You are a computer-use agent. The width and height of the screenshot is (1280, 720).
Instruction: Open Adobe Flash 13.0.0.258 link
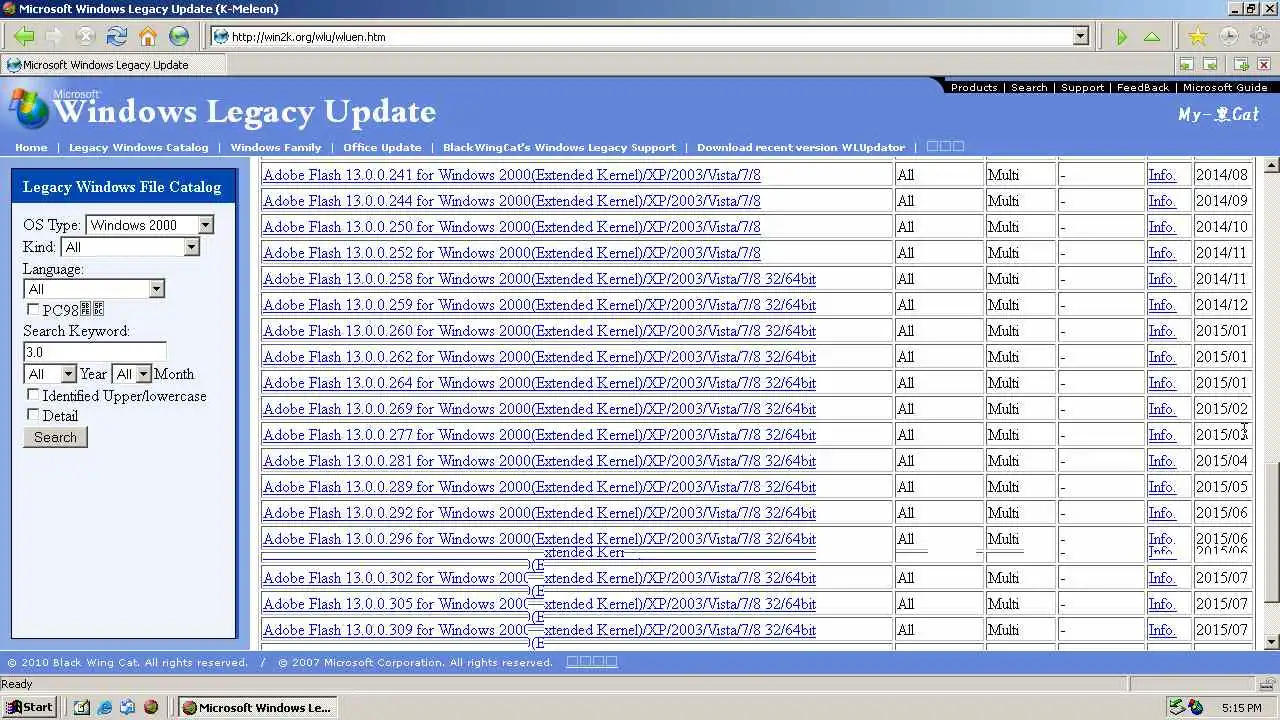(539, 279)
